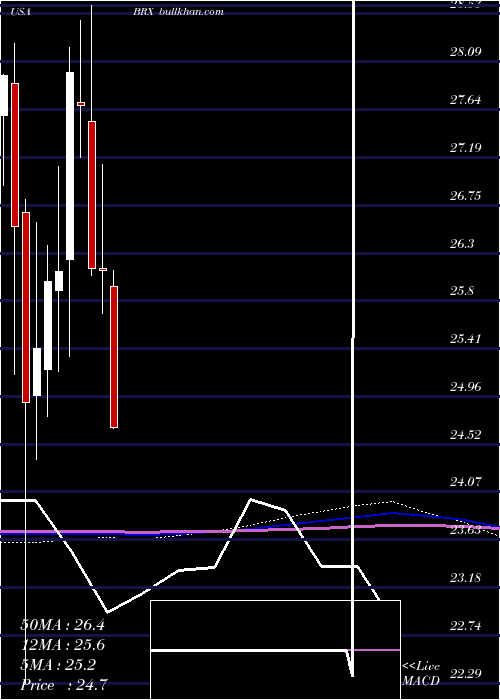Click the 26.75 price axis label
Image resolution: width=500 pixels, height=700 pixels.
[x=466, y=196]
